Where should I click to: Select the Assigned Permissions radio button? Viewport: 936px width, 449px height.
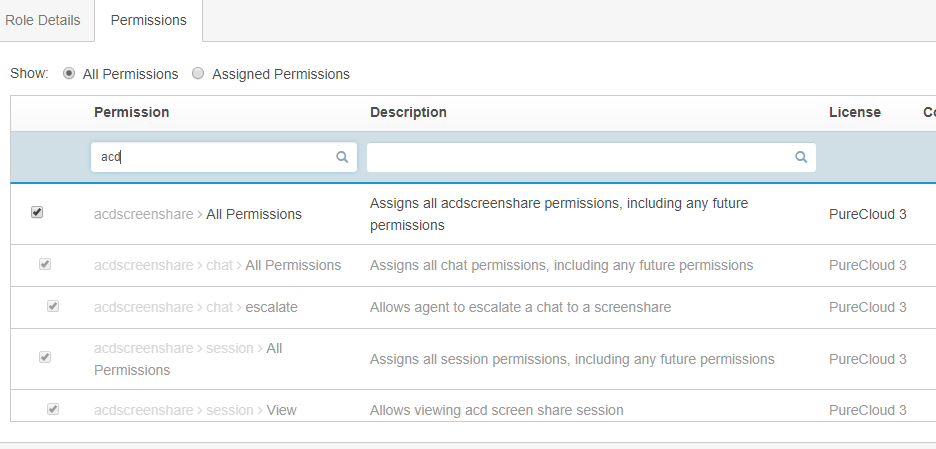click(198, 74)
